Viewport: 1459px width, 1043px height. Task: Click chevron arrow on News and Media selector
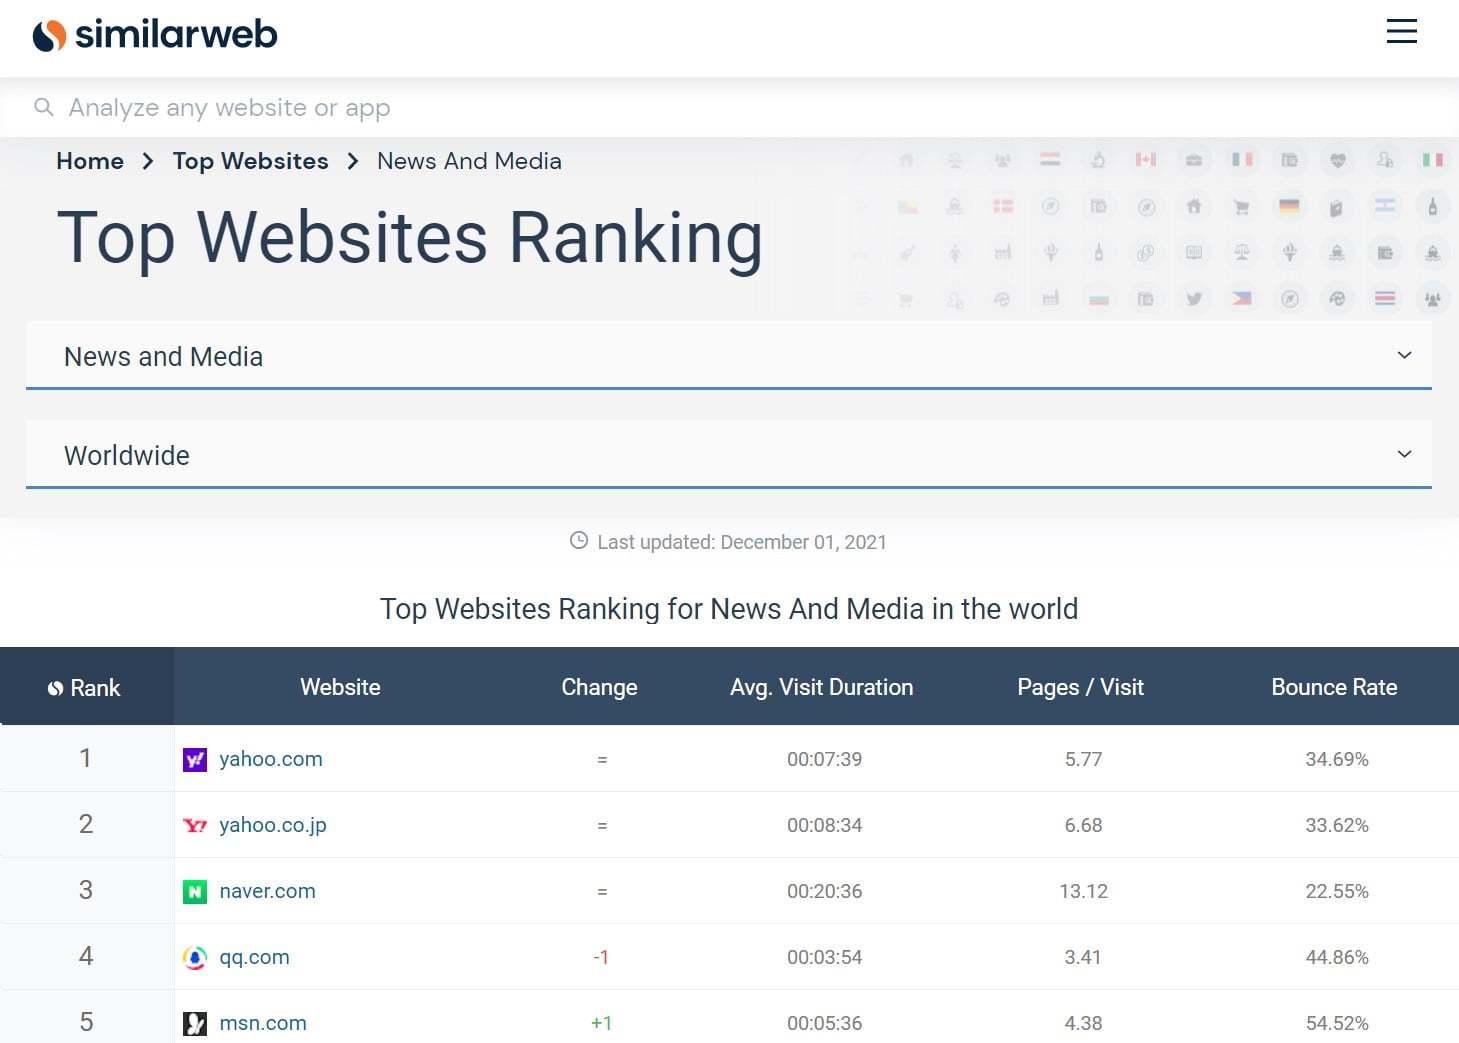(1404, 355)
